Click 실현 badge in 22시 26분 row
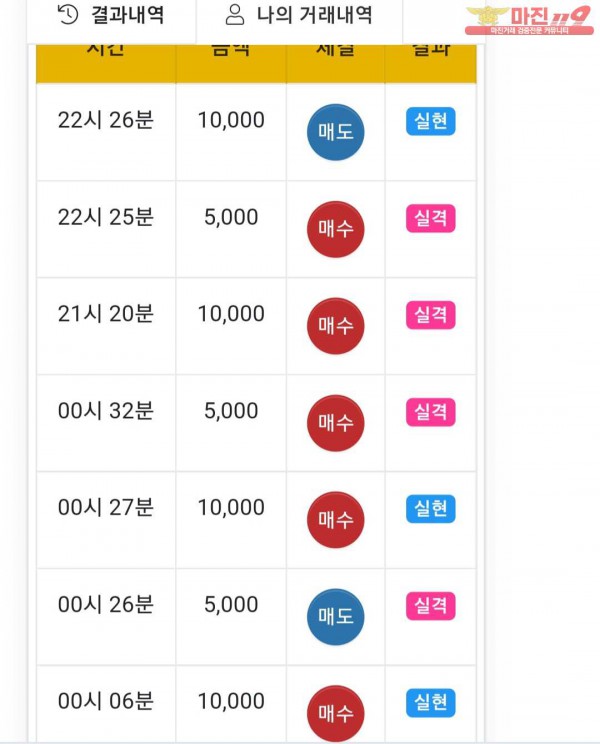This screenshot has height=744, width=600. coord(431,121)
